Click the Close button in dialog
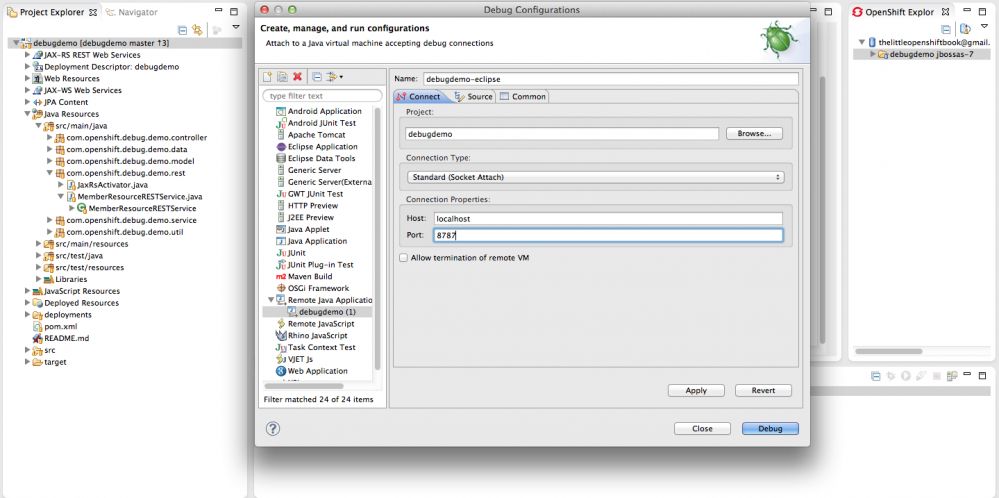Image resolution: width=999 pixels, height=498 pixels. click(702, 429)
